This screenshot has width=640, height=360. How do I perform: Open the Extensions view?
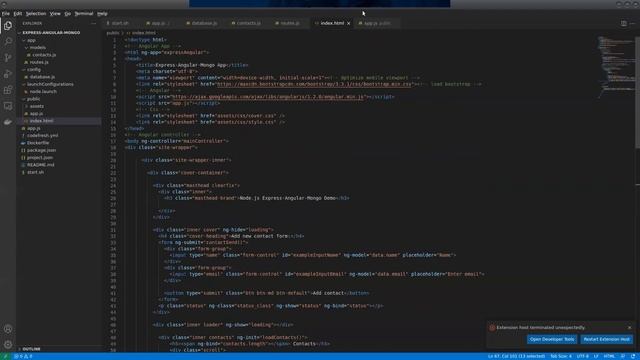[x=8, y=90]
